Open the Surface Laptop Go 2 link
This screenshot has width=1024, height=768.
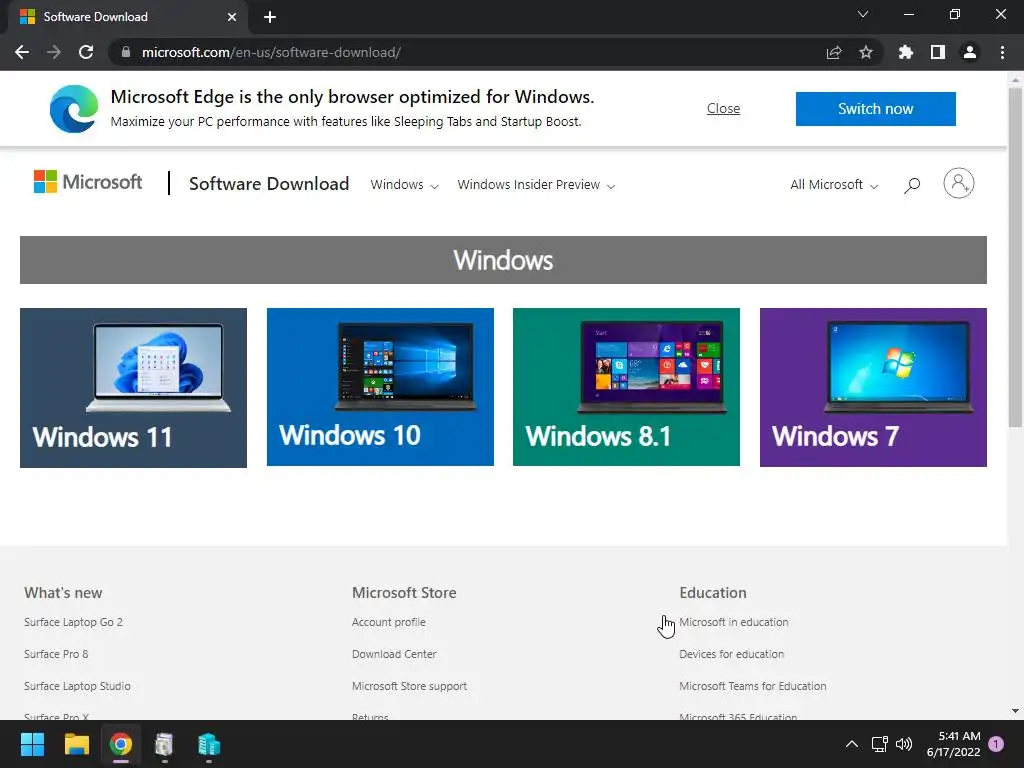tap(73, 622)
